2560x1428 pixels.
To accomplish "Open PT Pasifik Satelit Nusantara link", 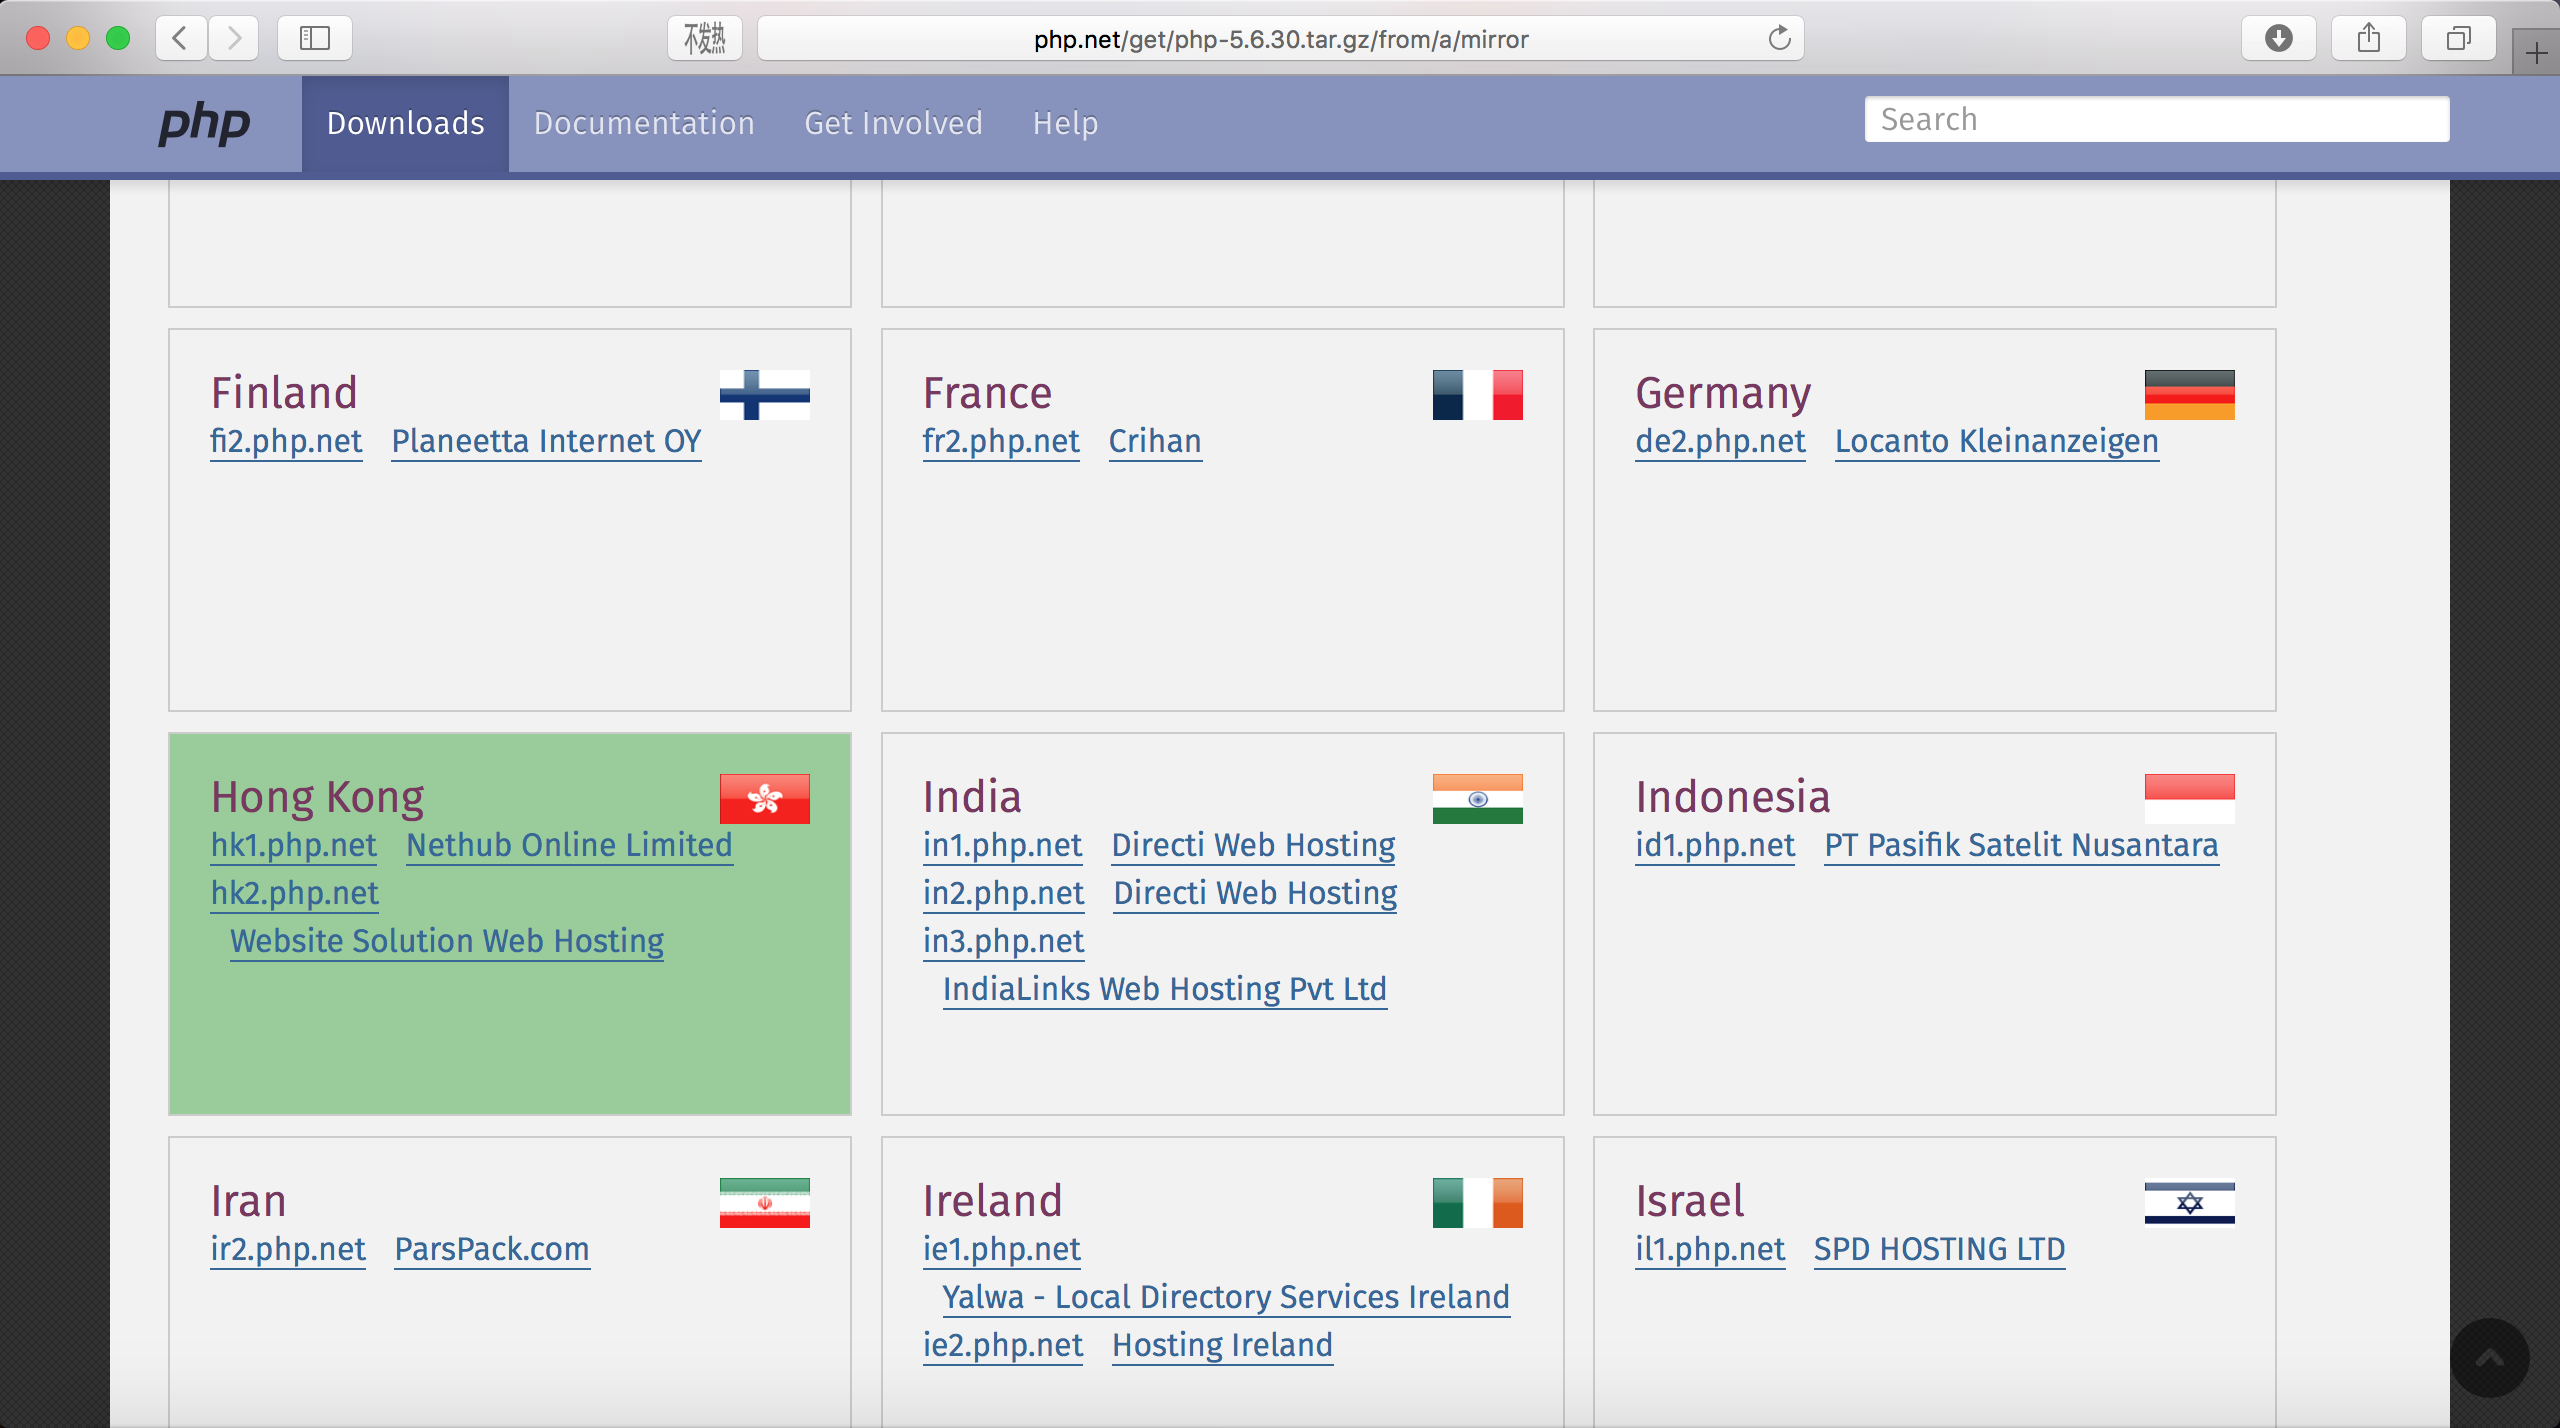I will [2021, 845].
